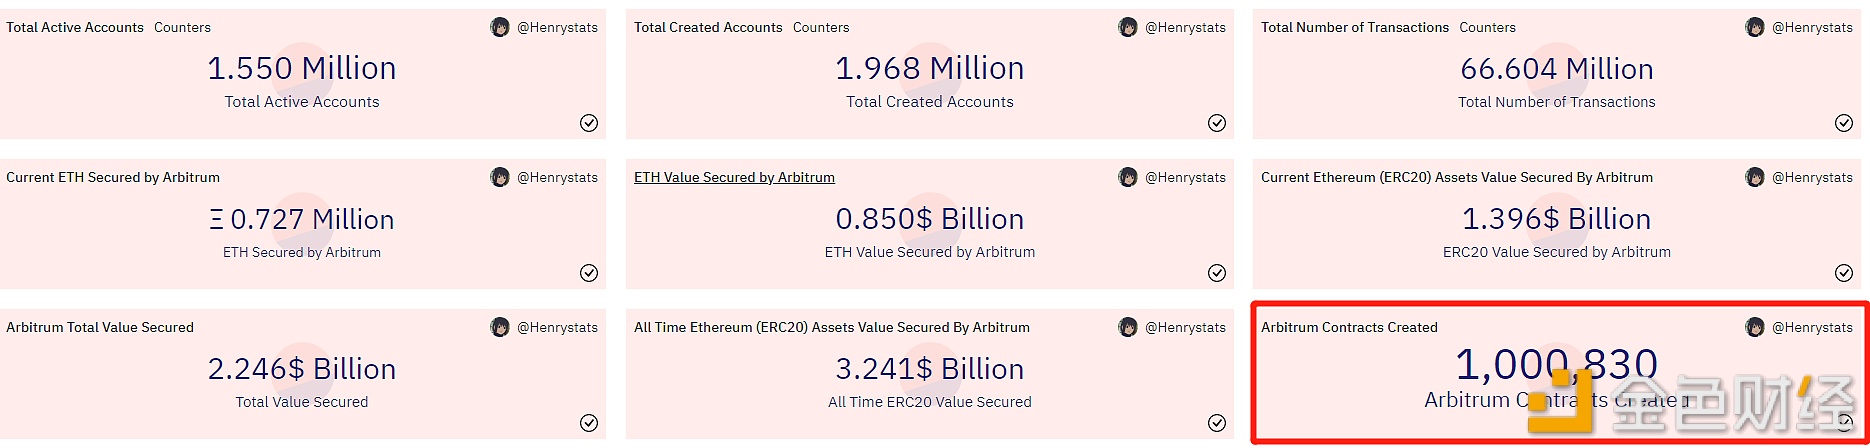Open the Arbitrum Contracts Created query title

[1349, 327]
